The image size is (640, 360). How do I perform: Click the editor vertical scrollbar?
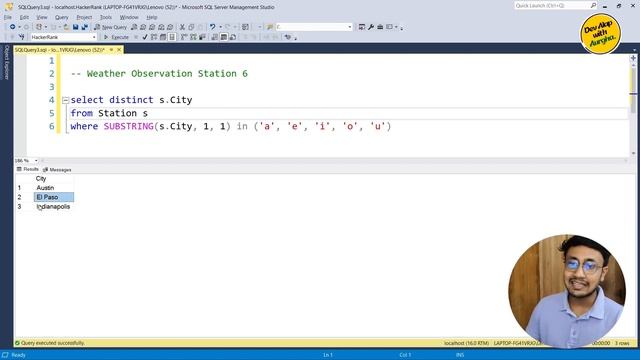coord(633,108)
